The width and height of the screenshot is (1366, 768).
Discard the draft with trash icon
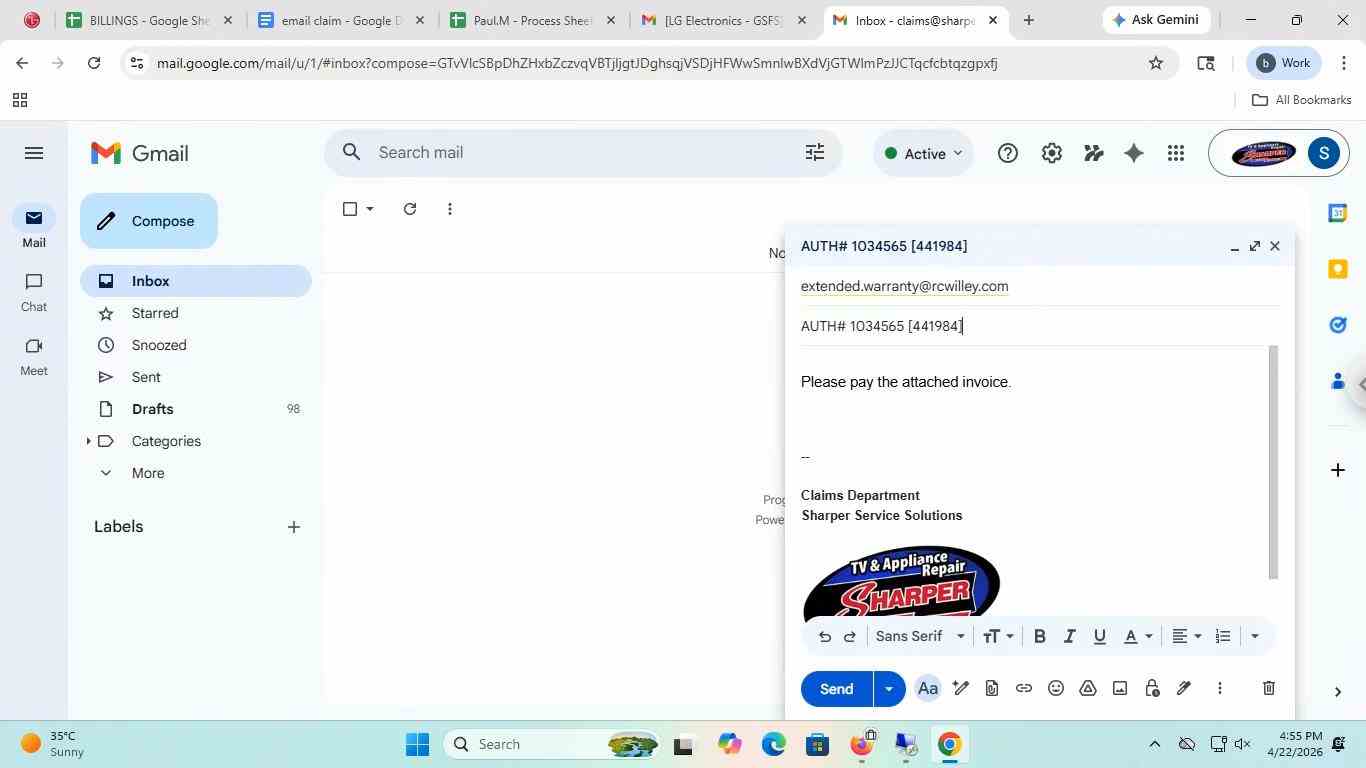[x=1268, y=688]
